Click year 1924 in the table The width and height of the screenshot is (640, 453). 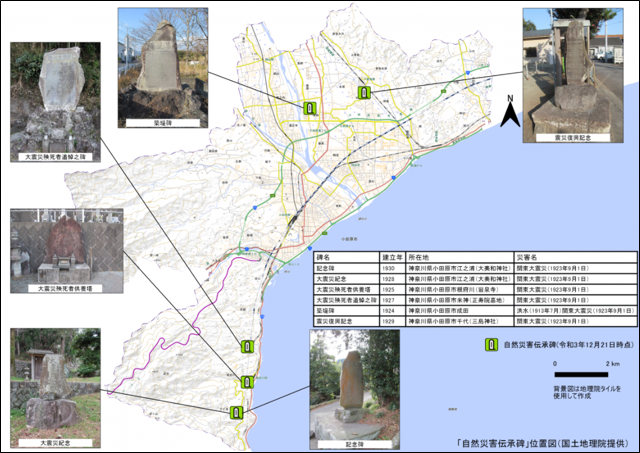click(393, 311)
